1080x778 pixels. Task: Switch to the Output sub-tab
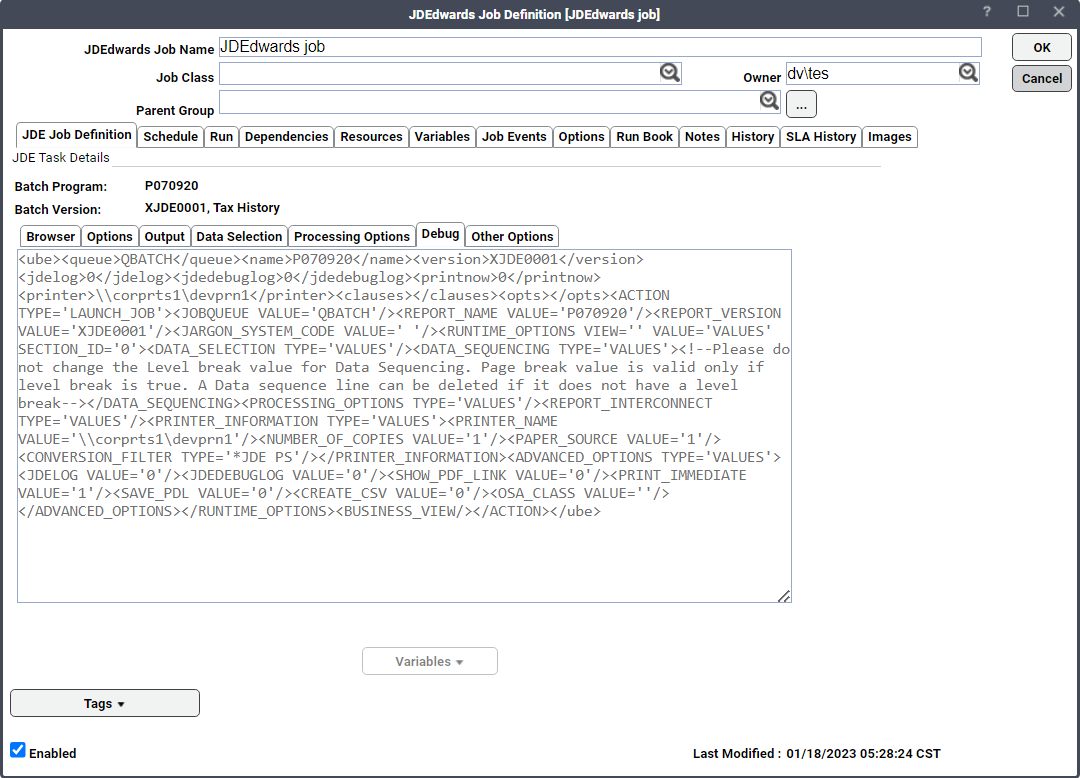click(x=165, y=236)
